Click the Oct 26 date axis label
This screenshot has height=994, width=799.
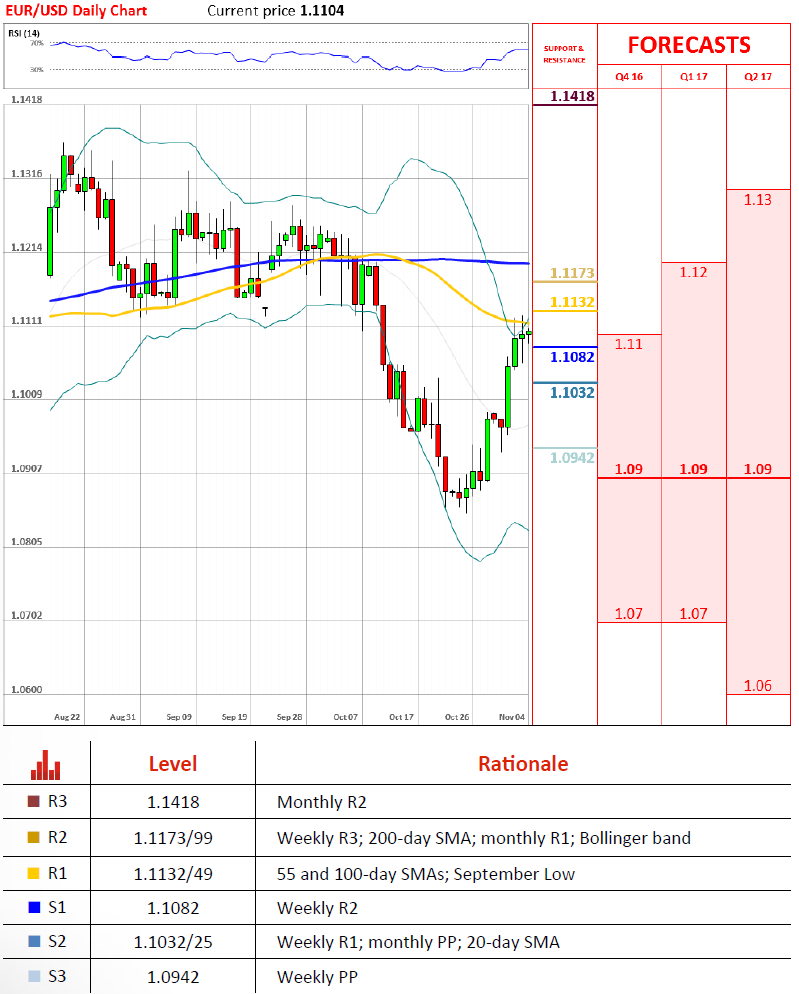457,717
